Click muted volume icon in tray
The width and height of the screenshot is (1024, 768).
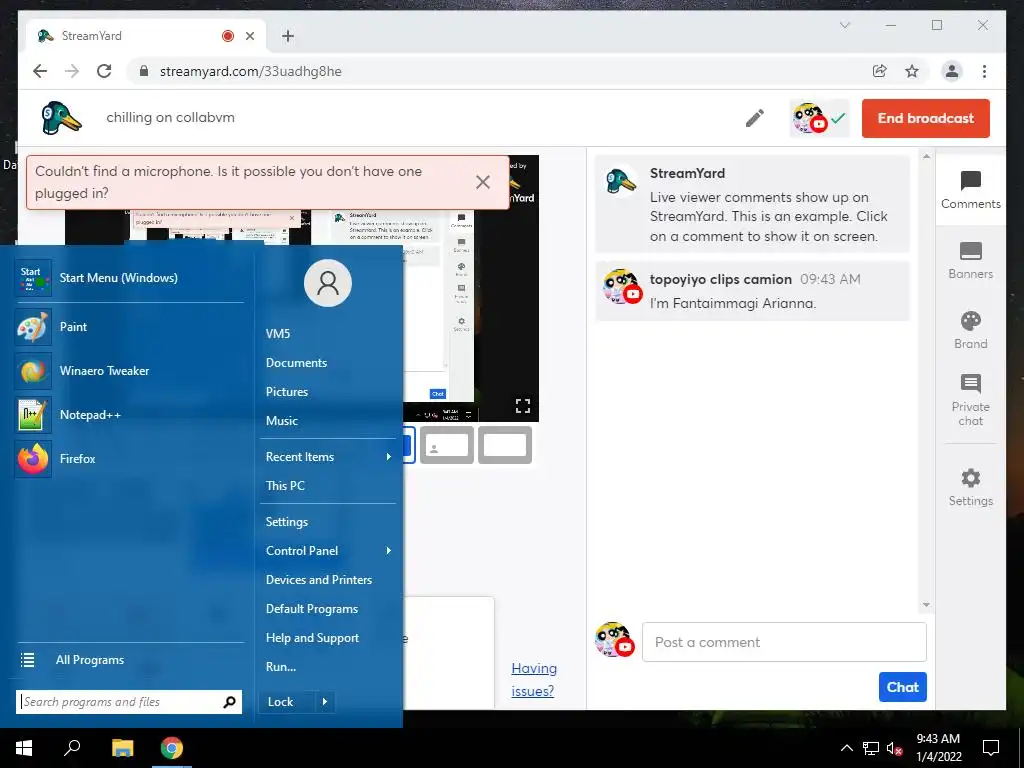click(895, 748)
